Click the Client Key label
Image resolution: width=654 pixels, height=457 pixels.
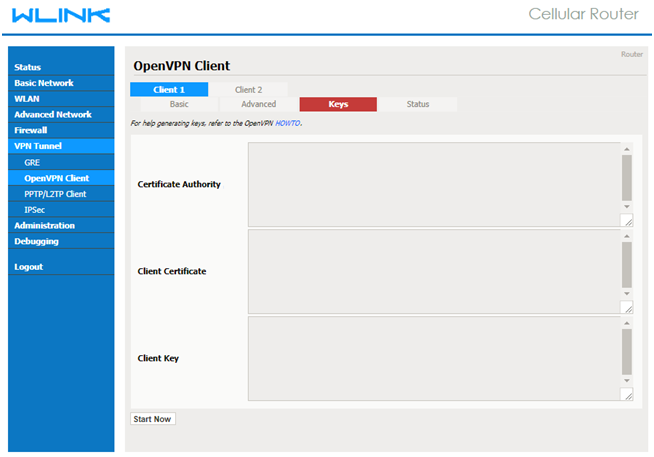click(158, 359)
